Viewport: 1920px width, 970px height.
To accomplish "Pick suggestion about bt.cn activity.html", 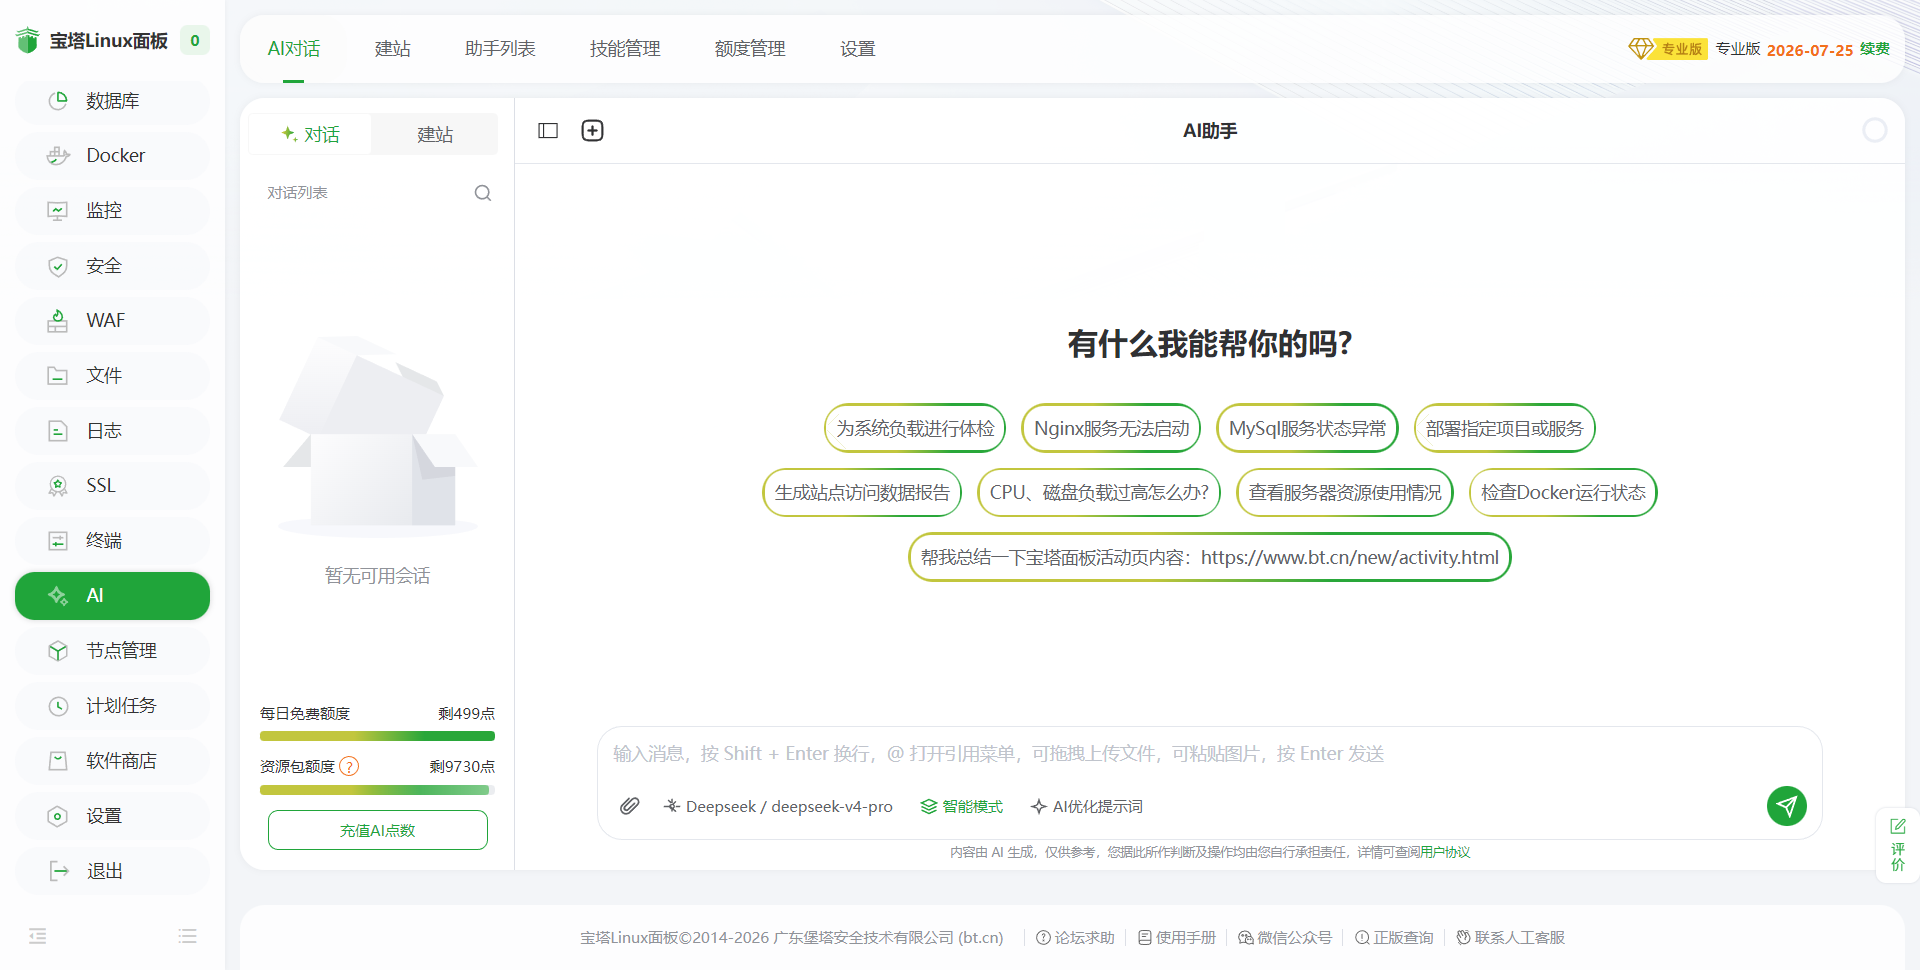I will [1210, 557].
